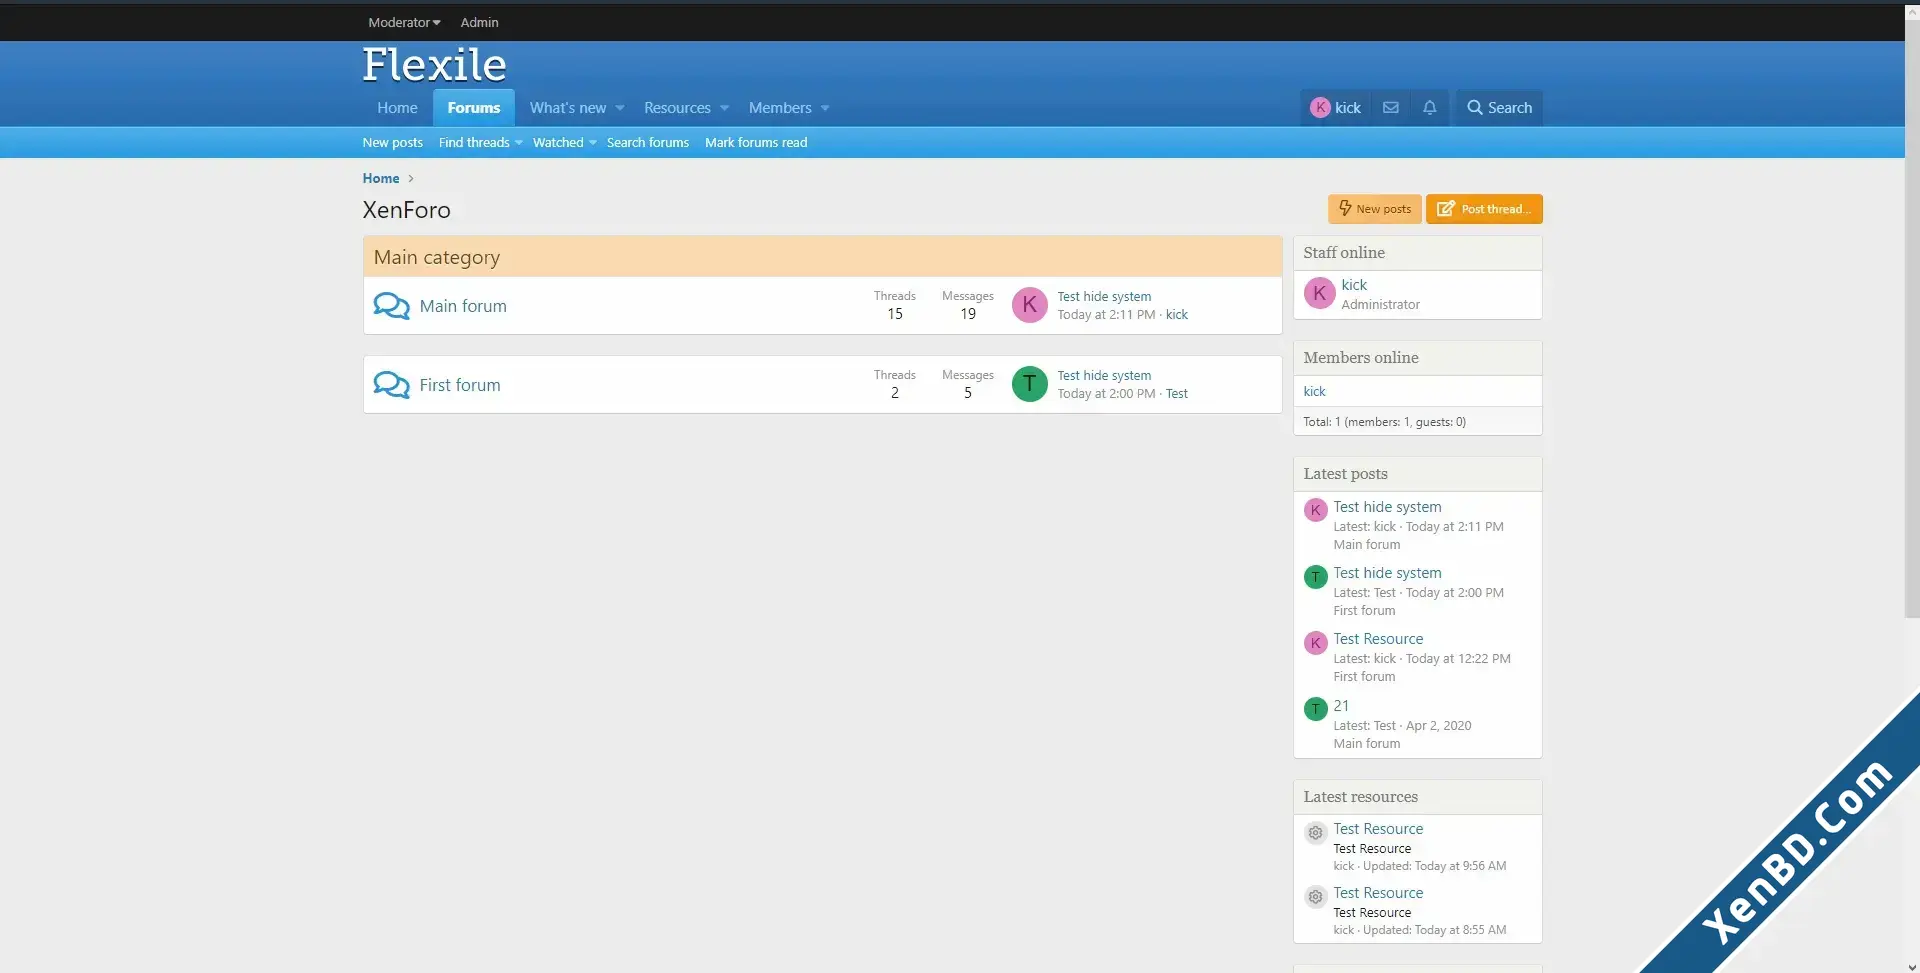Open thread 21 in Latest posts
This screenshot has width=1920, height=973.
(1341, 706)
